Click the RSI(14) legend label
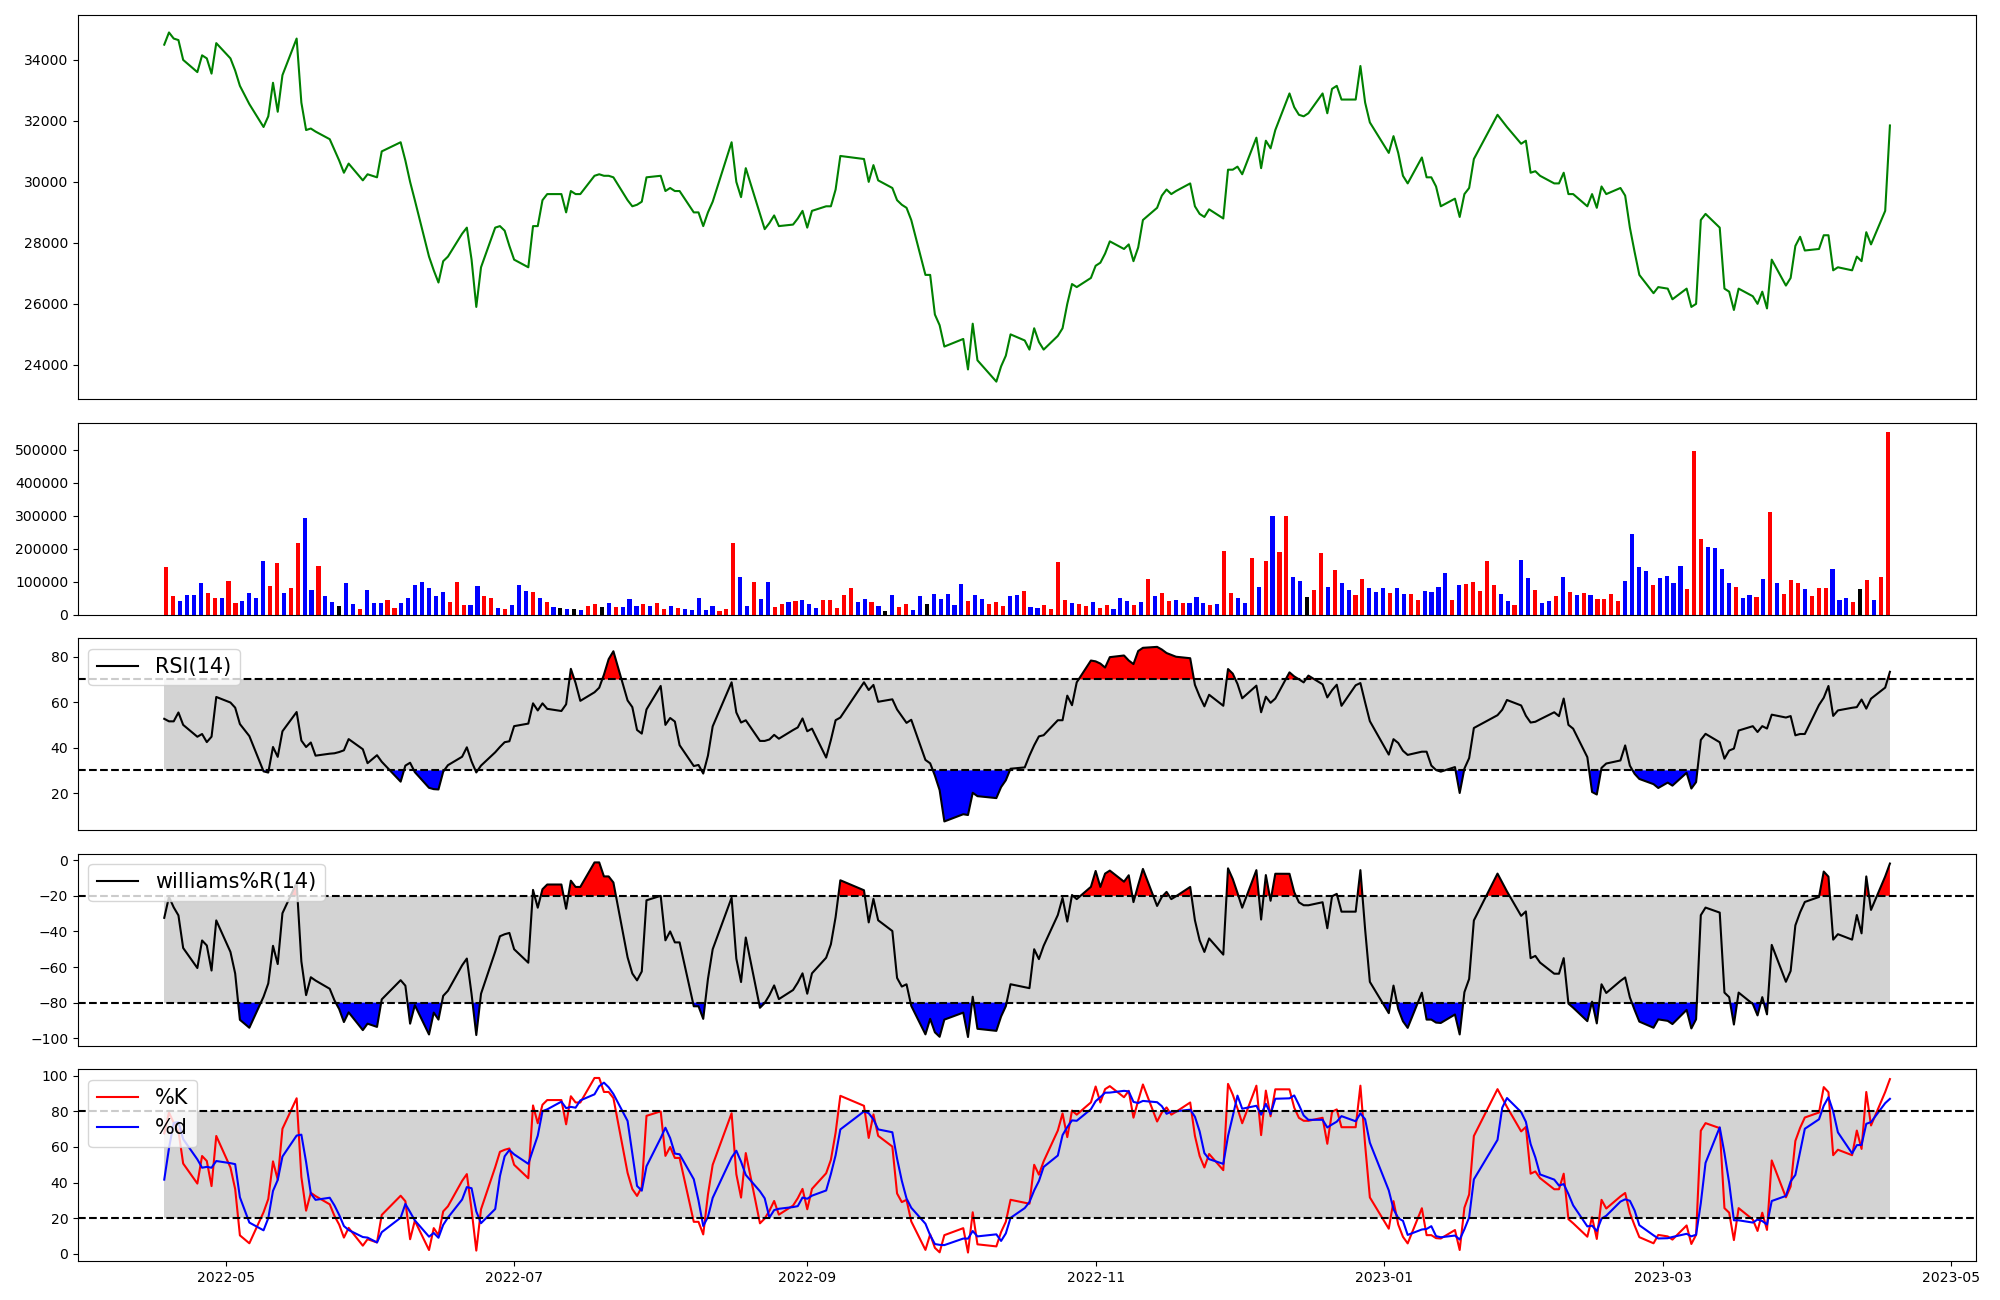 click(x=192, y=666)
